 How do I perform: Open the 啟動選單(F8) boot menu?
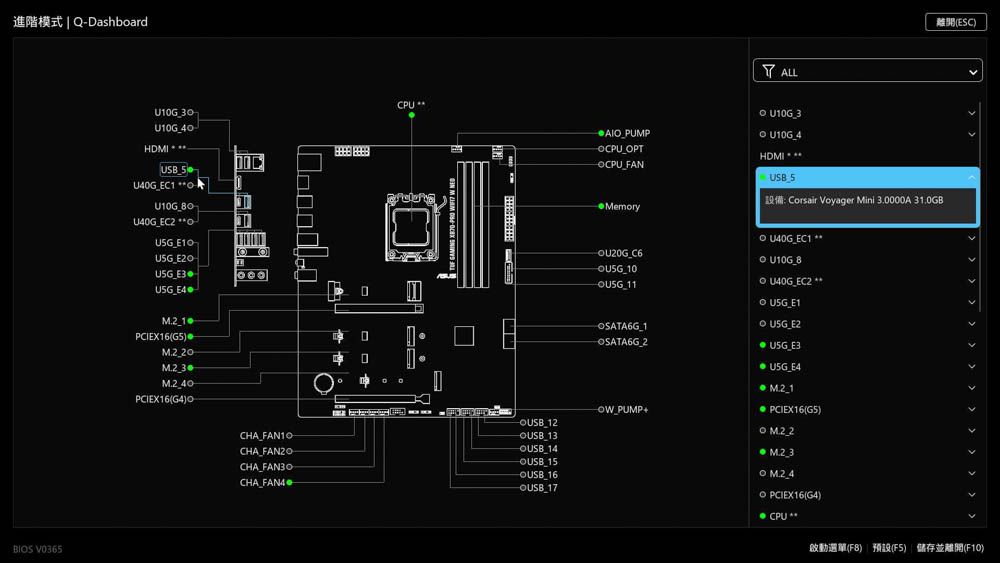click(835, 548)
